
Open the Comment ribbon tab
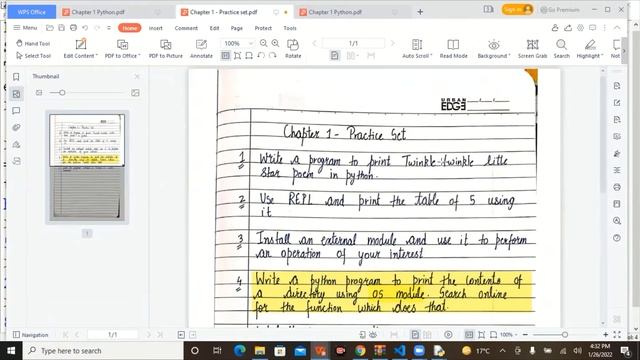coord(186,28)
